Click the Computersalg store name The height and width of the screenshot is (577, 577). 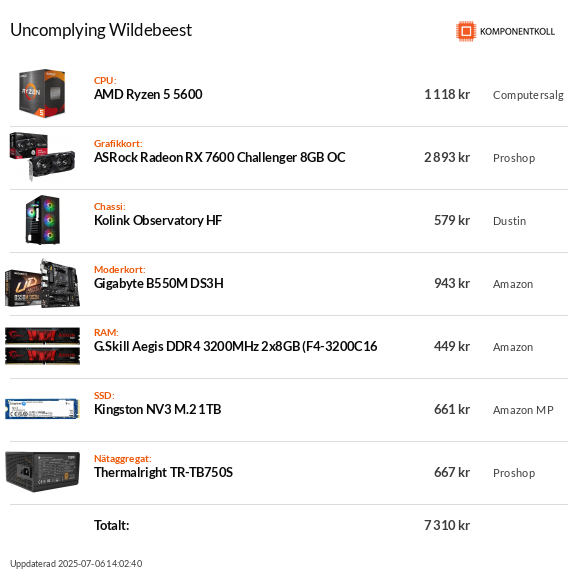(528, 95)
